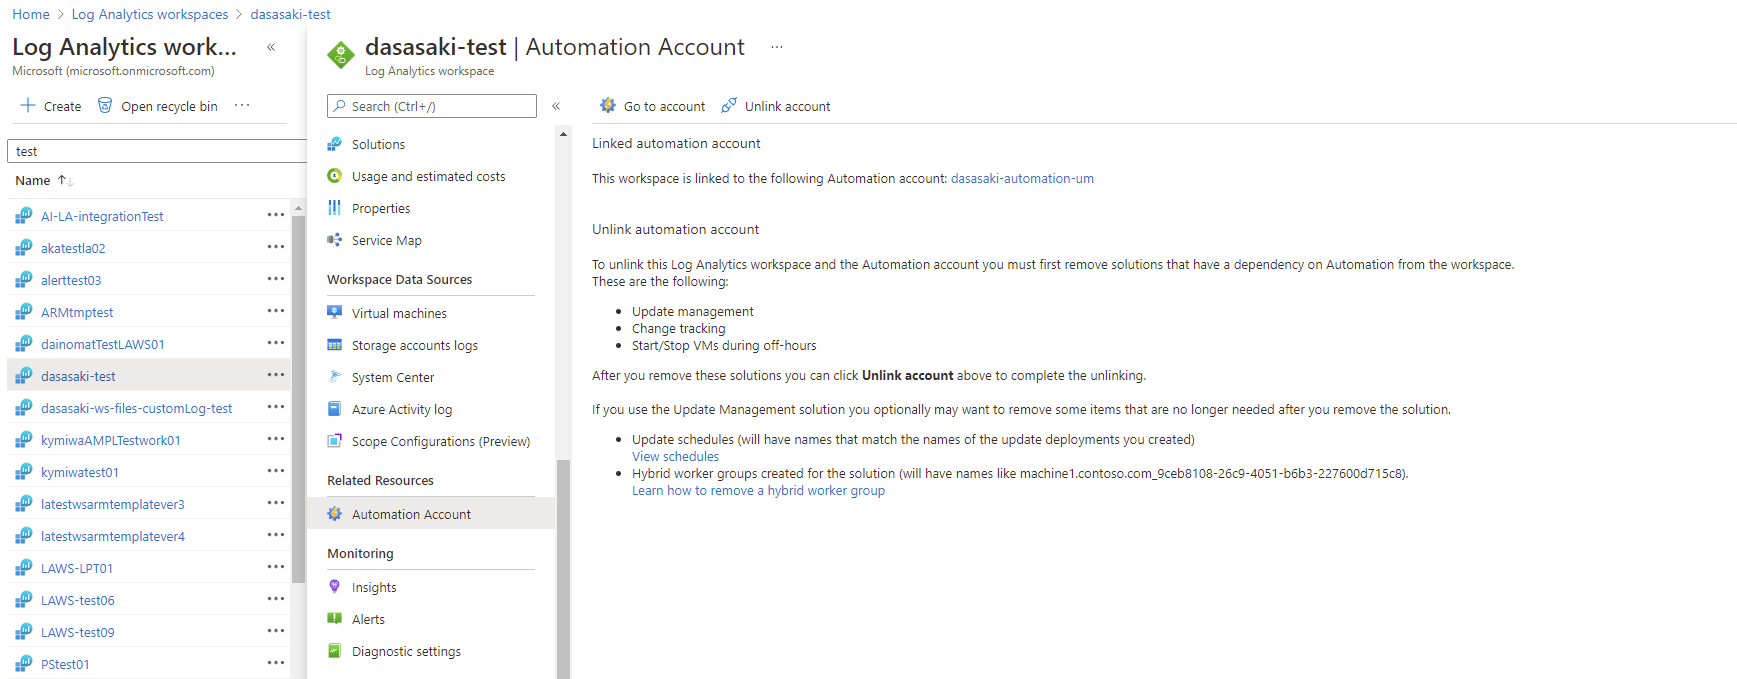Open context menu for dasasaki-test row
The width and height of the screenshot is (1737, 679).
point(276,375)
